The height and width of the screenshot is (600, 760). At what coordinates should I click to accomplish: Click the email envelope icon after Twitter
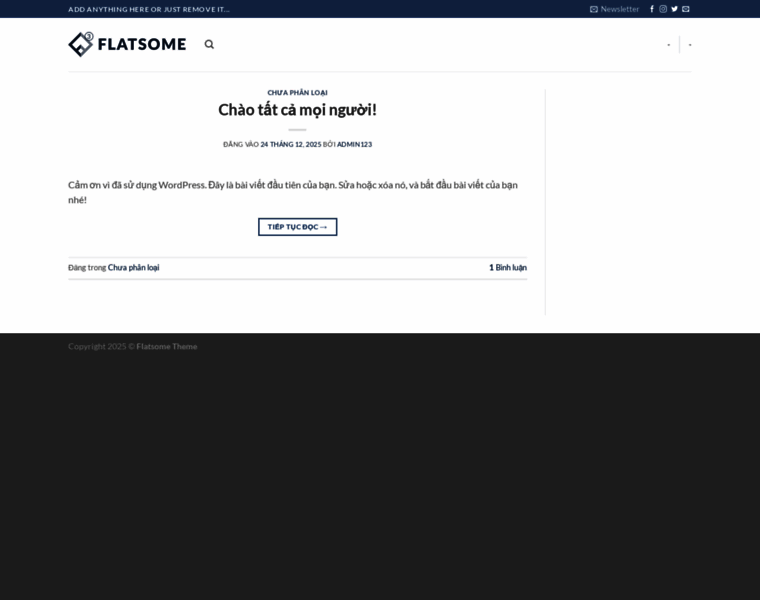pyautogui.click(x=686, y=9)
